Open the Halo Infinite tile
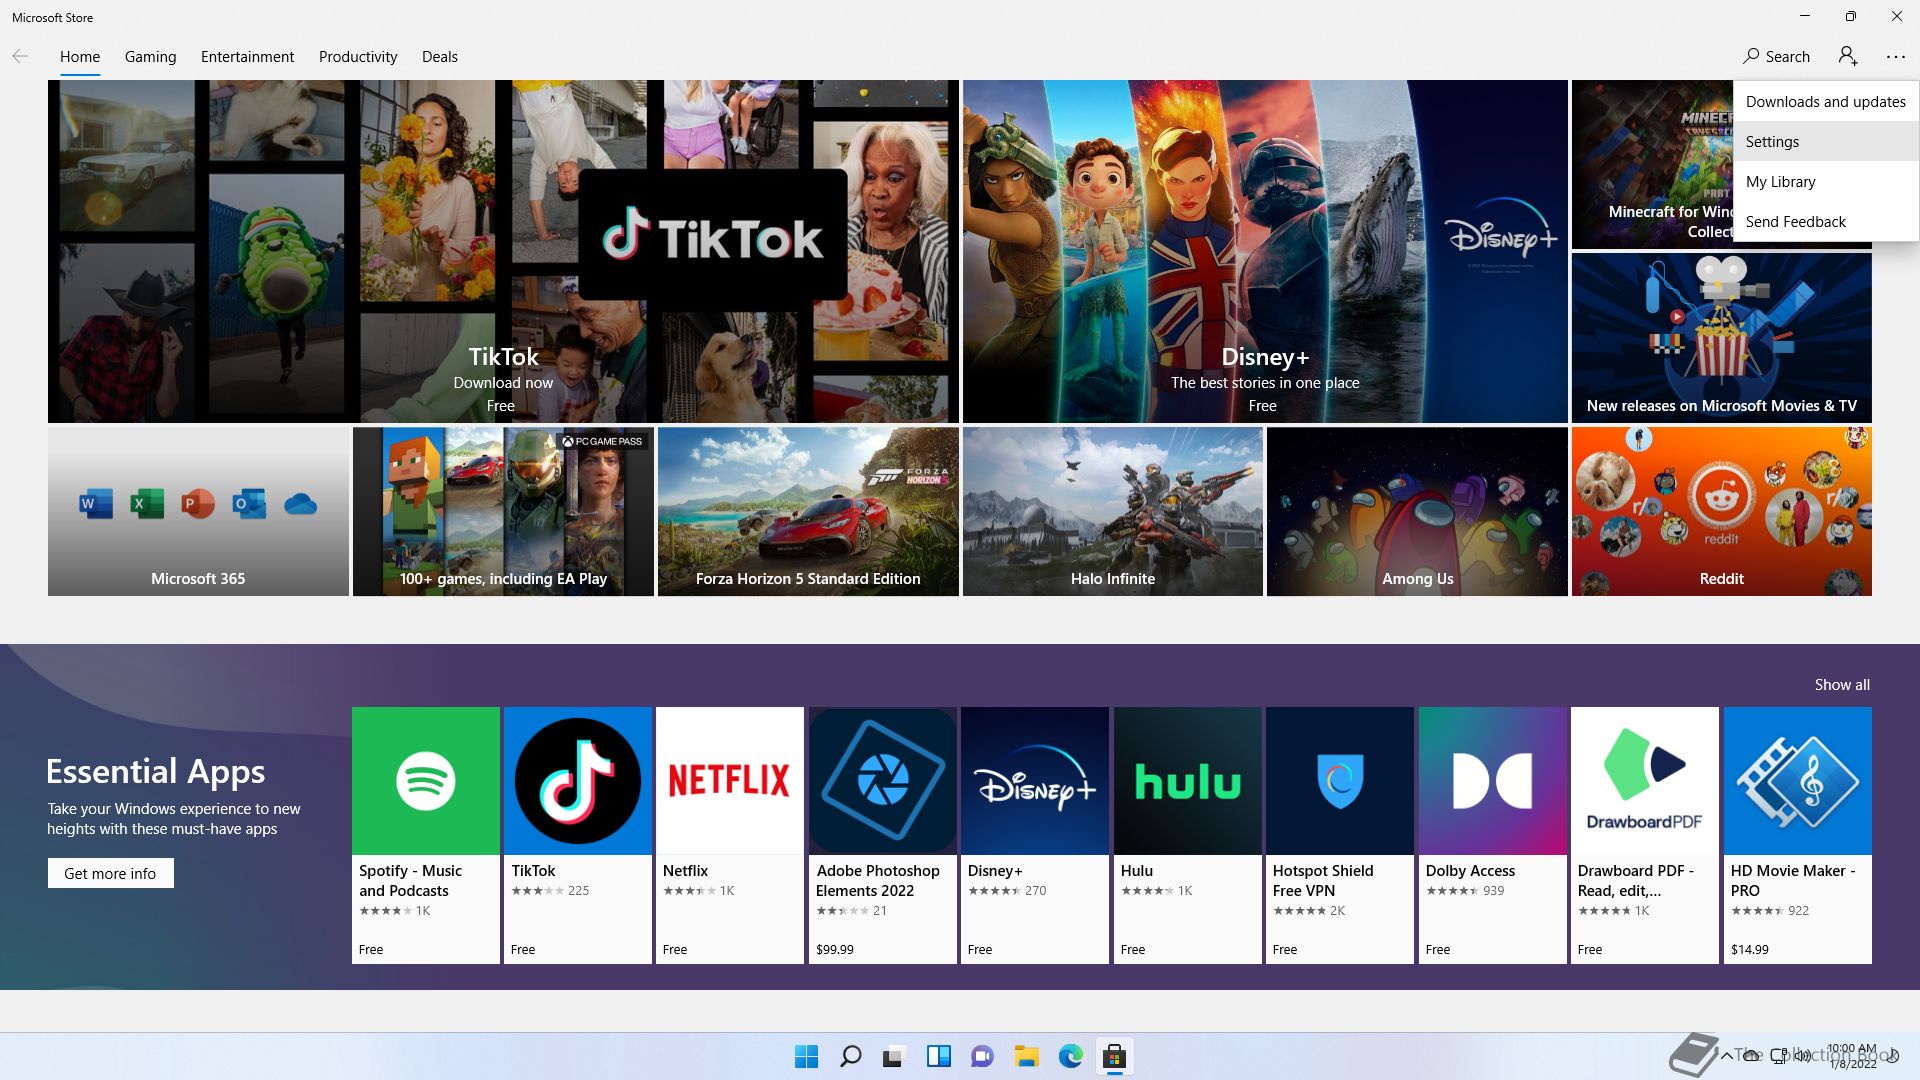 [1112, 511]
